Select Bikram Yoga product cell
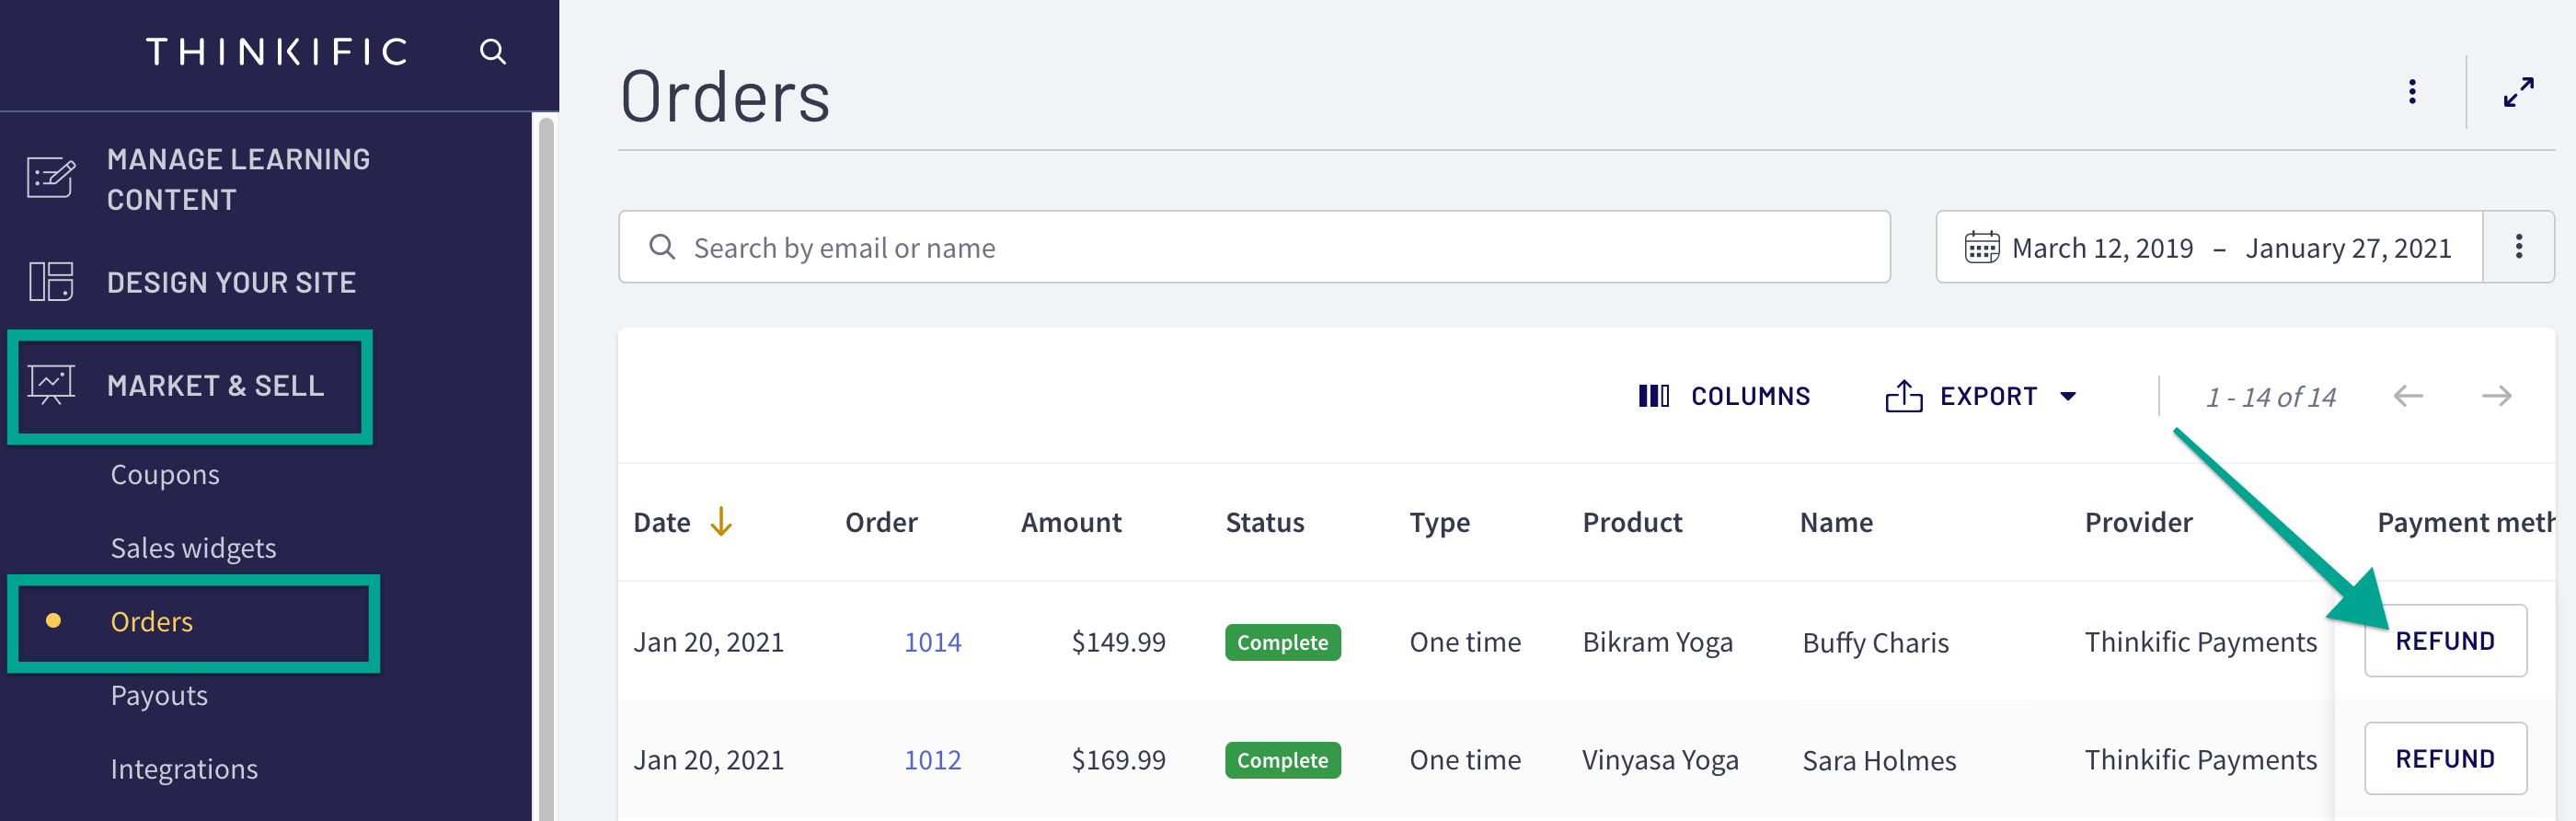Viewport: 2576px width, 821px height. (1657, 642)
